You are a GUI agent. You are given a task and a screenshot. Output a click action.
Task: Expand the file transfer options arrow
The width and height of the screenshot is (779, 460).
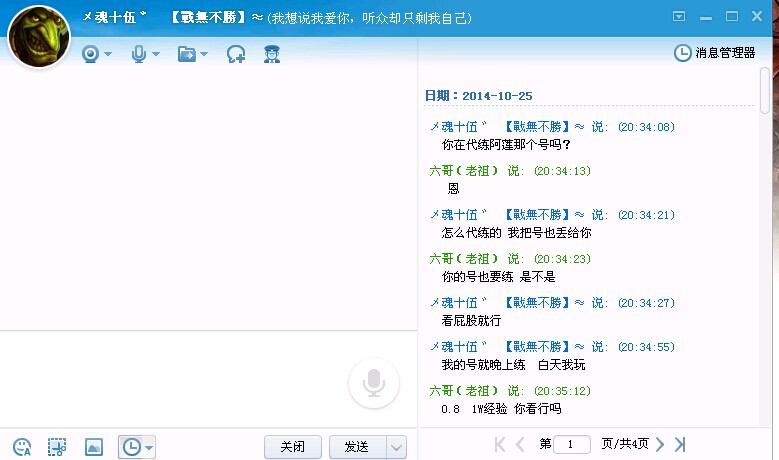pyautogui.click(x=204, y=54)
